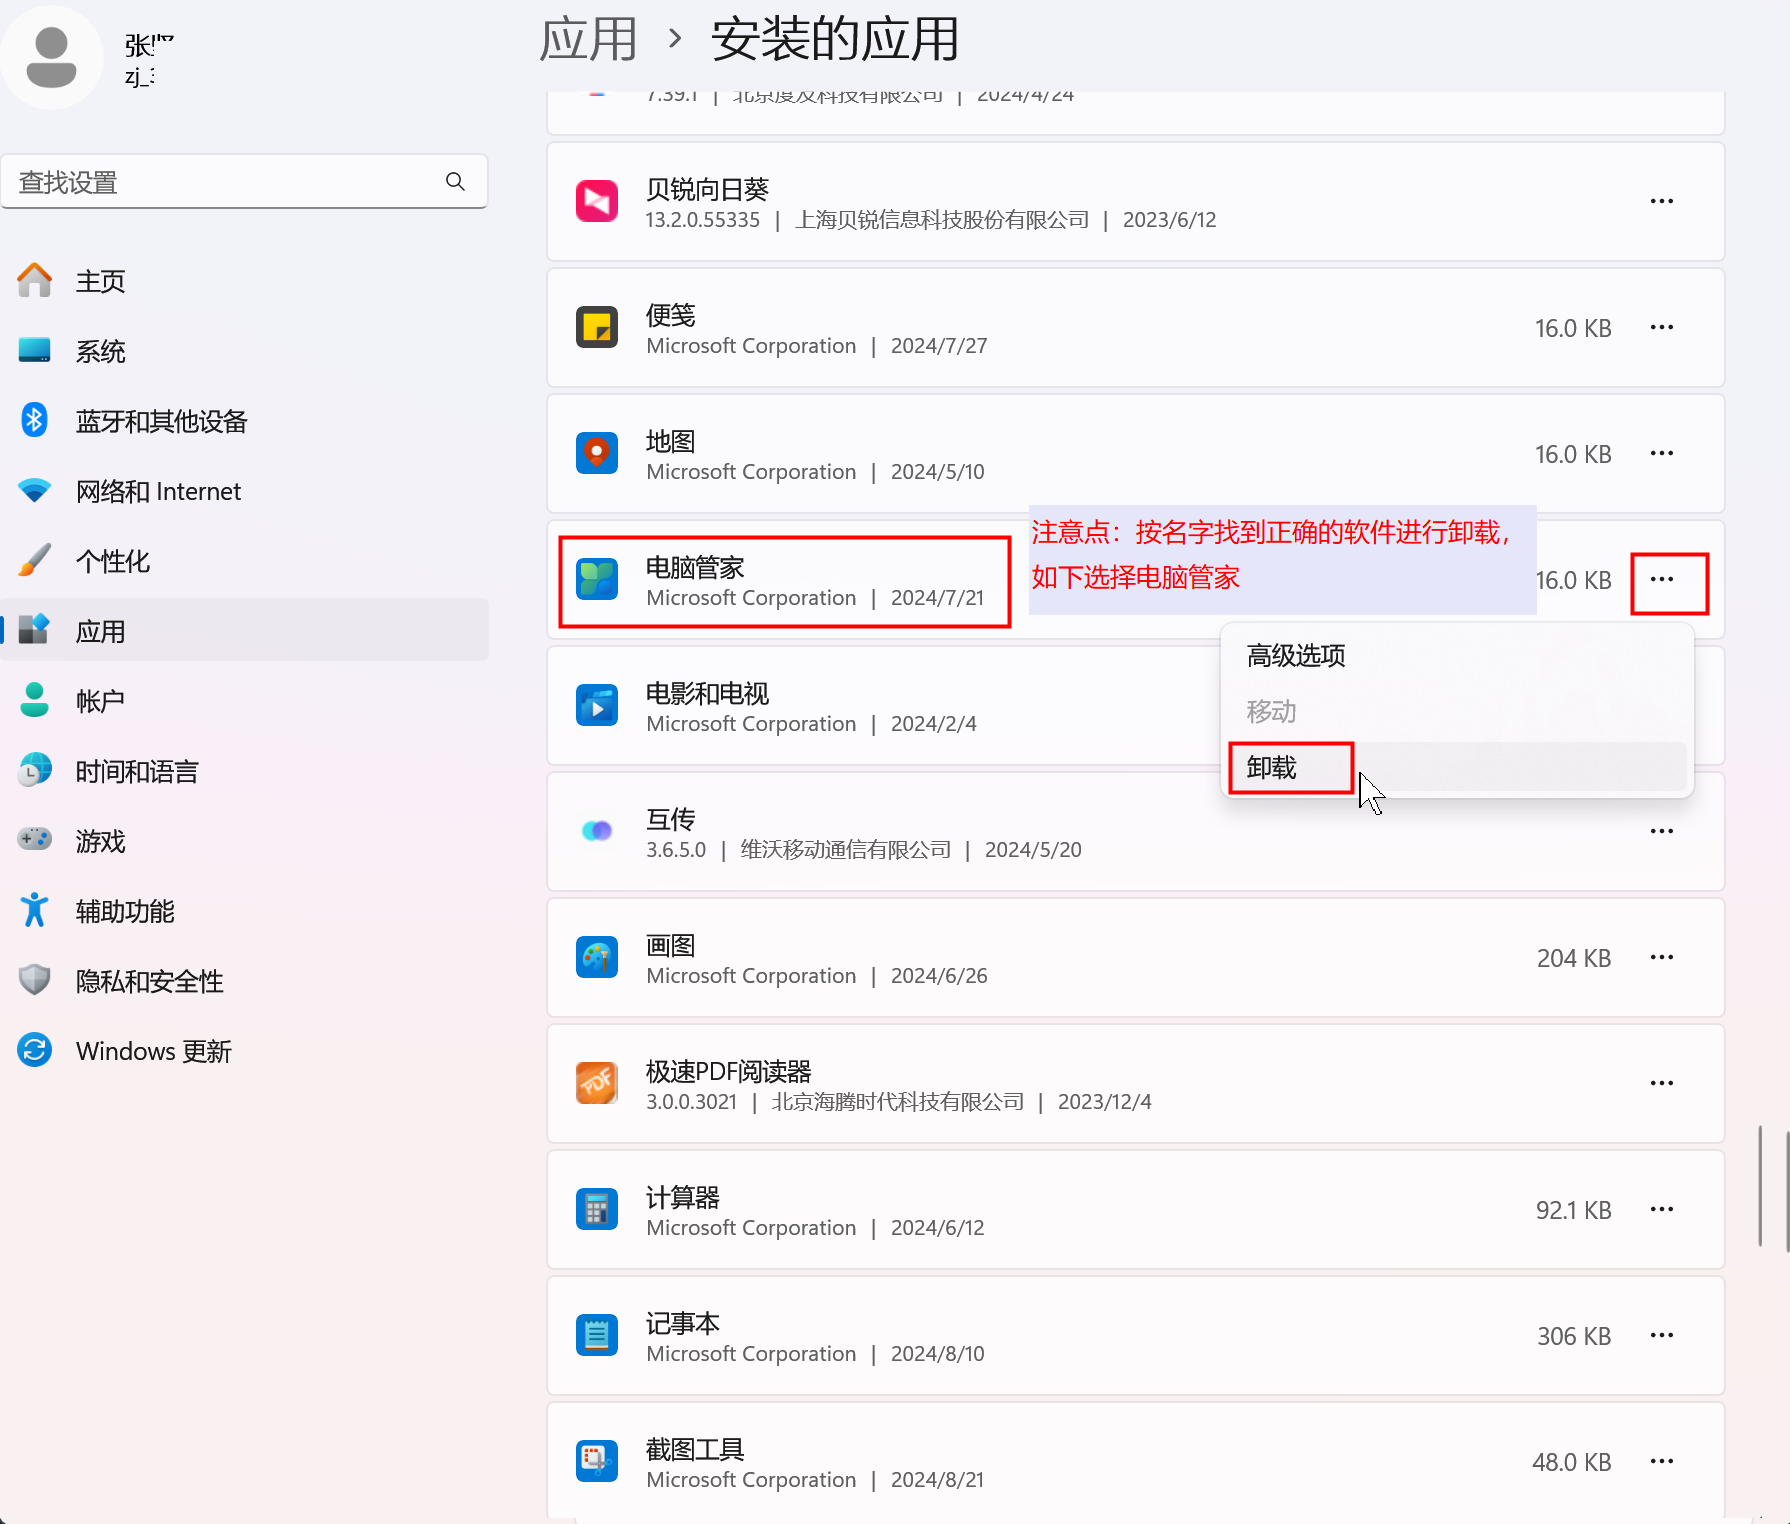Image resolution: width=1790 pixels, height=1524 pixels.
Task: Click the 48.0 KB size of 截图工具
Action: point(1572,1462)
